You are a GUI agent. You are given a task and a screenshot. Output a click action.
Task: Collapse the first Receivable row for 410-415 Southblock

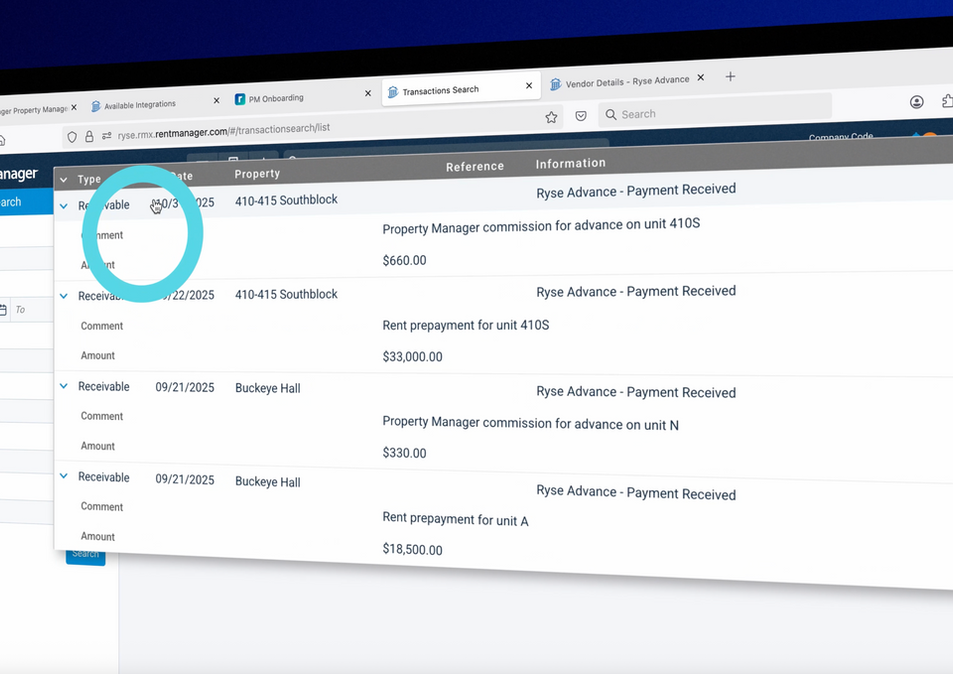click(x=63, y=204)
